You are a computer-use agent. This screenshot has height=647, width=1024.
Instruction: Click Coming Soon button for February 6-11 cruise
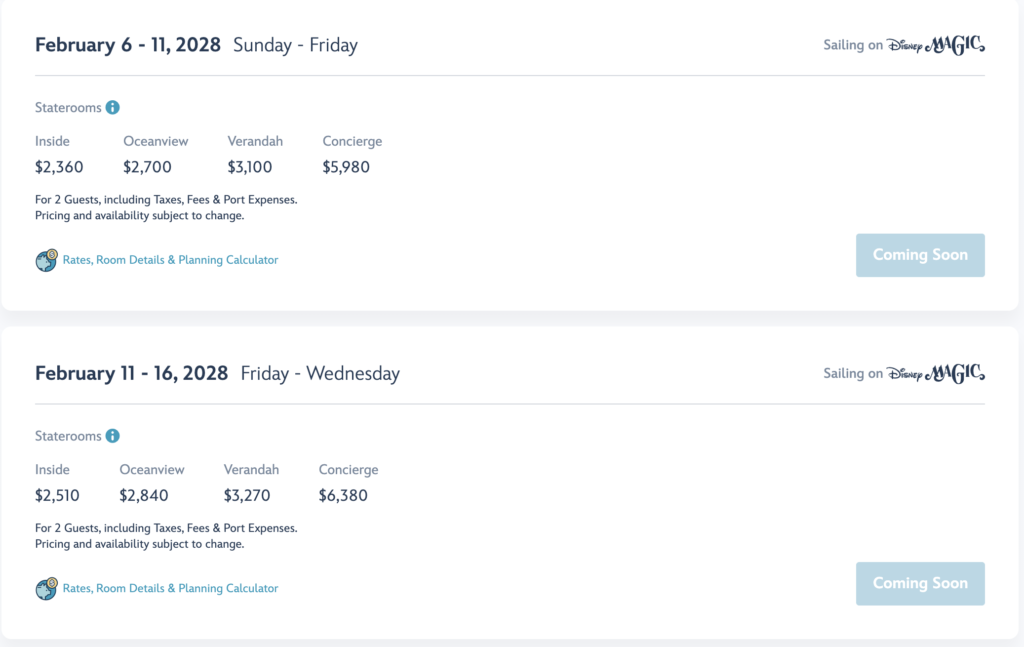coord(920,255)
